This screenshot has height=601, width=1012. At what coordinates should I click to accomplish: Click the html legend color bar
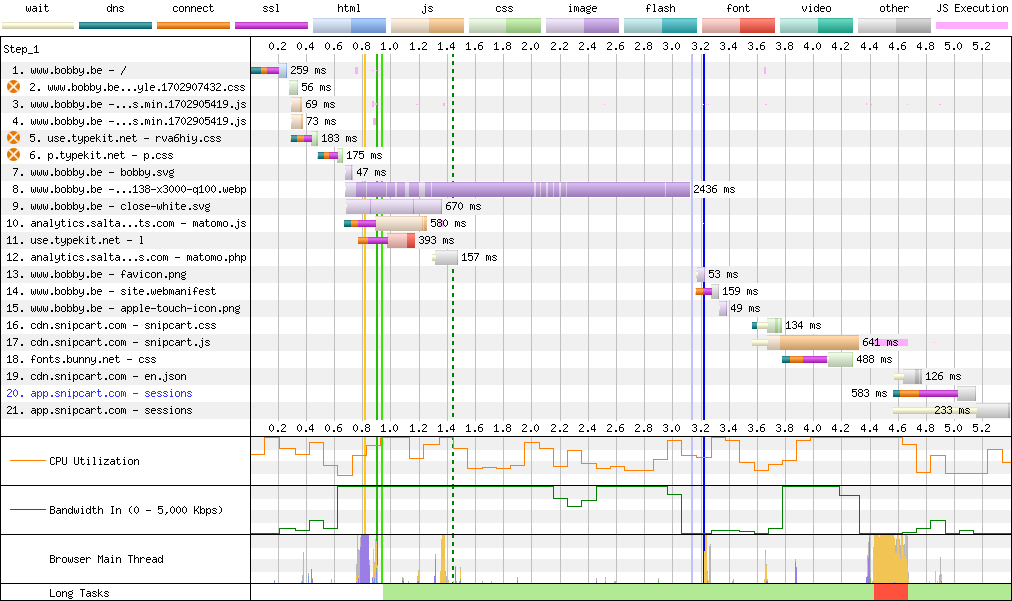click(349, 26)
